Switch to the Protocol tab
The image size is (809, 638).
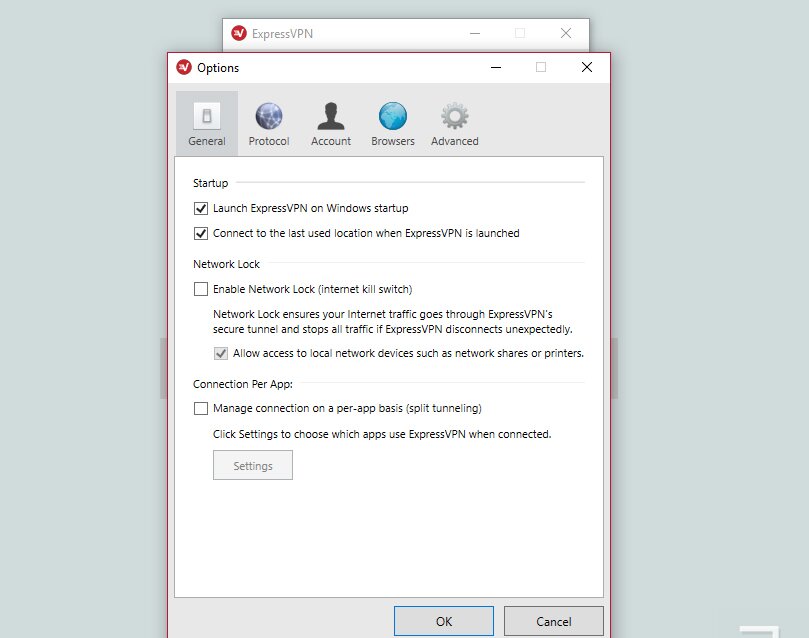(269, 124)
